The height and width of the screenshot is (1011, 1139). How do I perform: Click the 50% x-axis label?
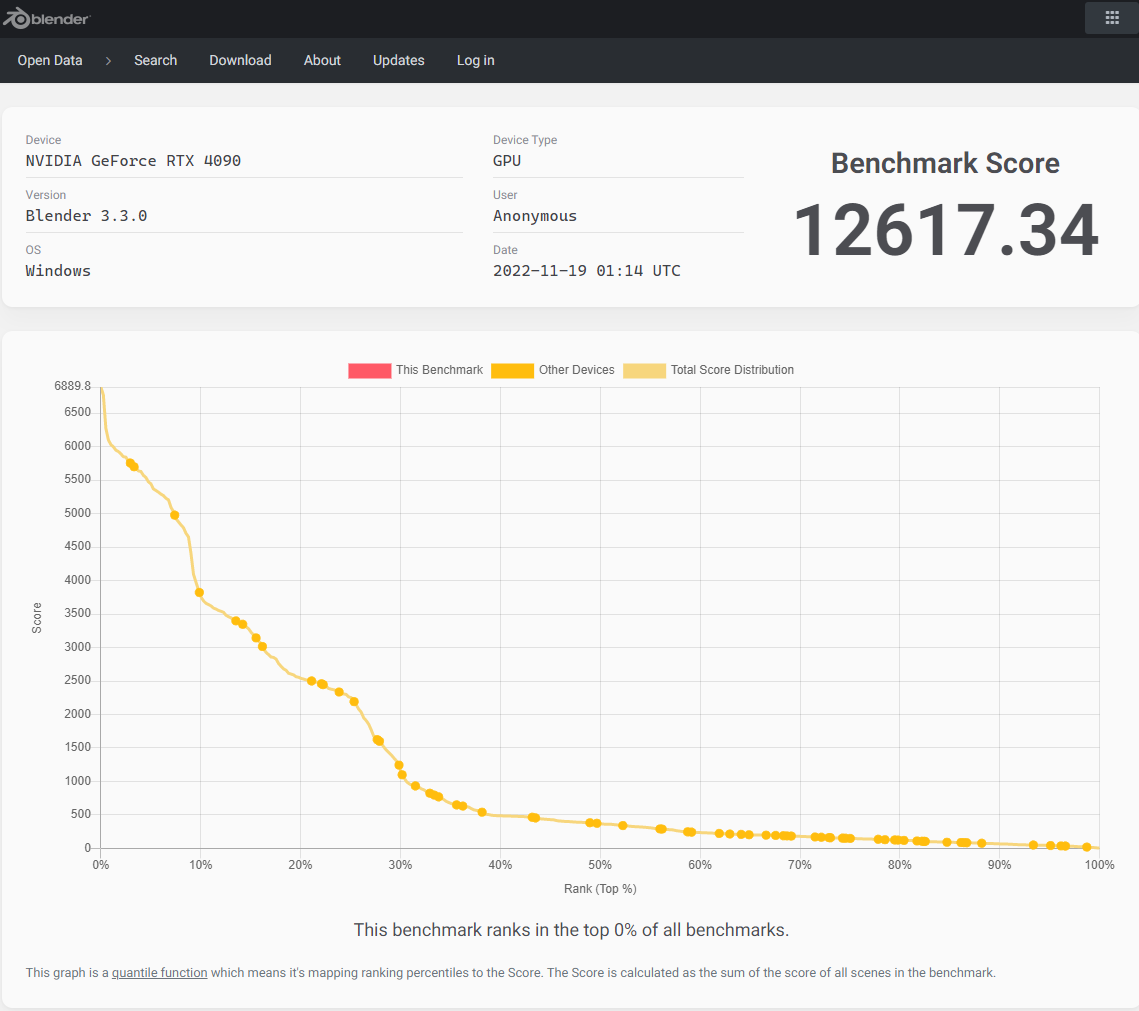pos(600,865)
